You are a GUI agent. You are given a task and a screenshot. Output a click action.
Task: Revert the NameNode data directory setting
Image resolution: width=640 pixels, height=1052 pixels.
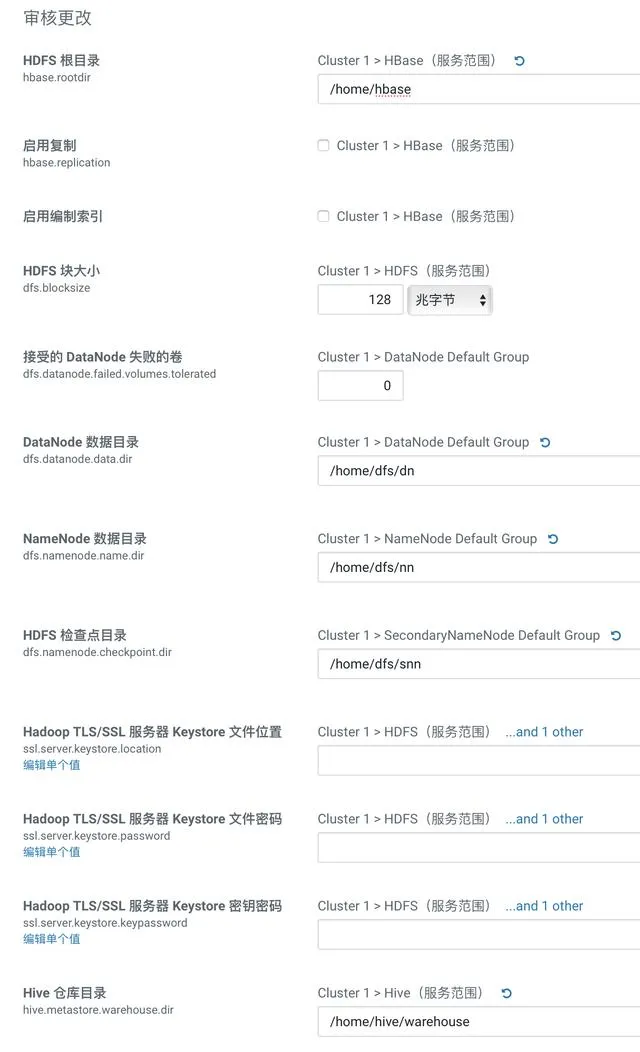tap(553, 539)
